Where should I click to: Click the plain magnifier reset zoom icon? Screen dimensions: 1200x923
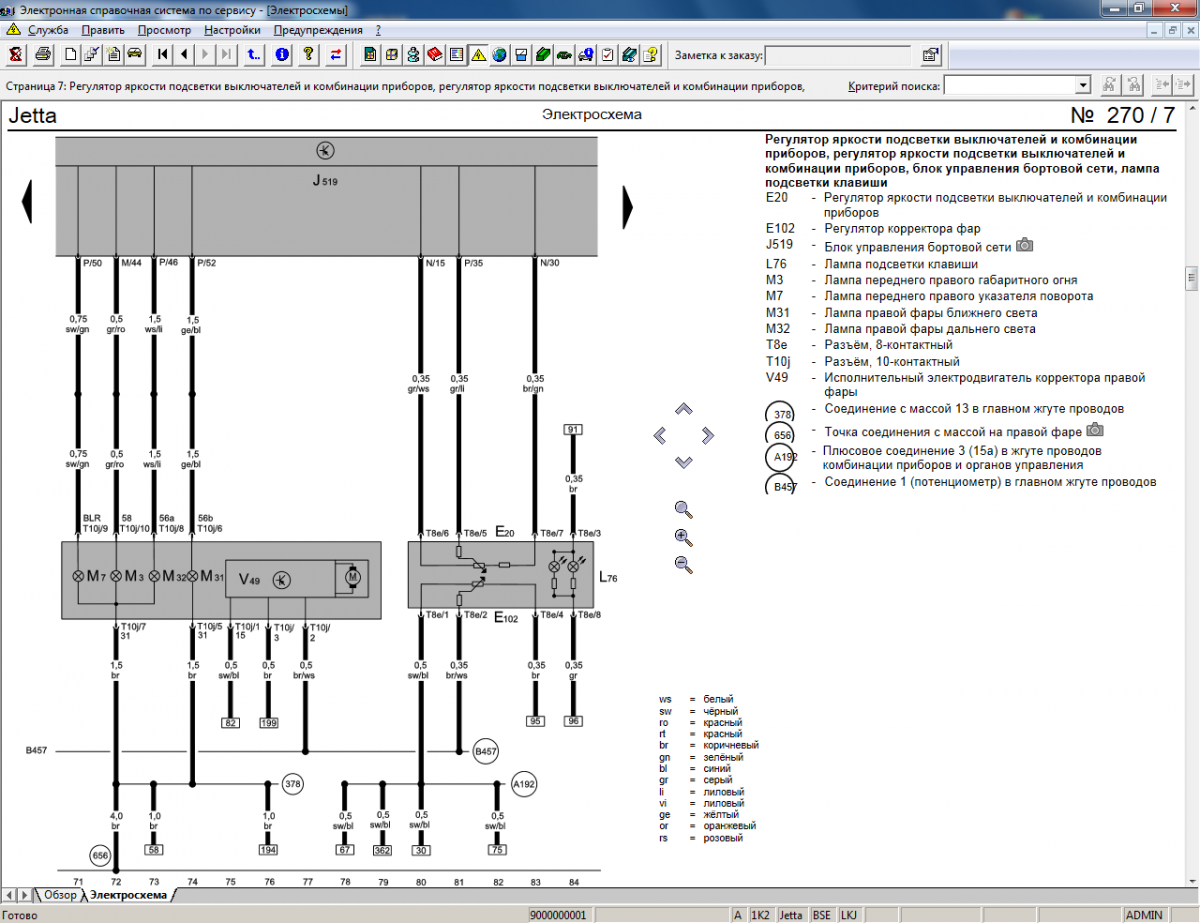684,509
